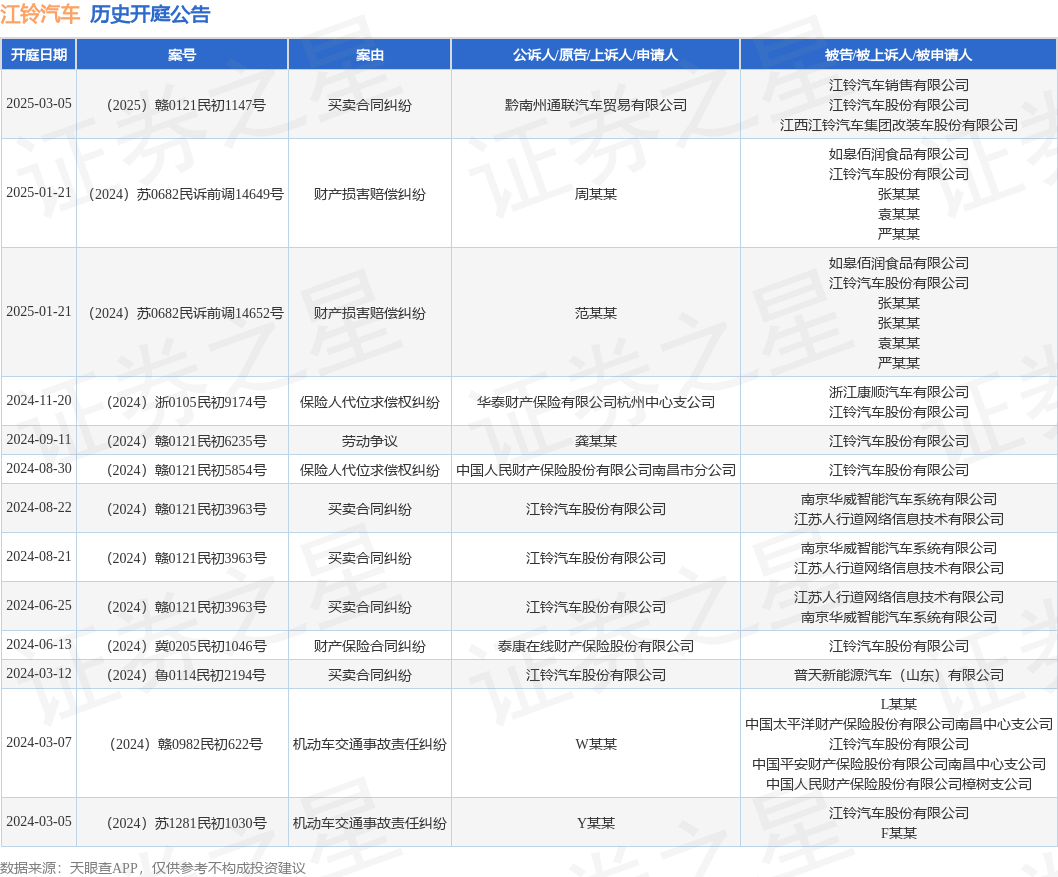Click date cell 2024-03-12
The height and width of the screenshot is (877, 1058).
click(38, 674)
